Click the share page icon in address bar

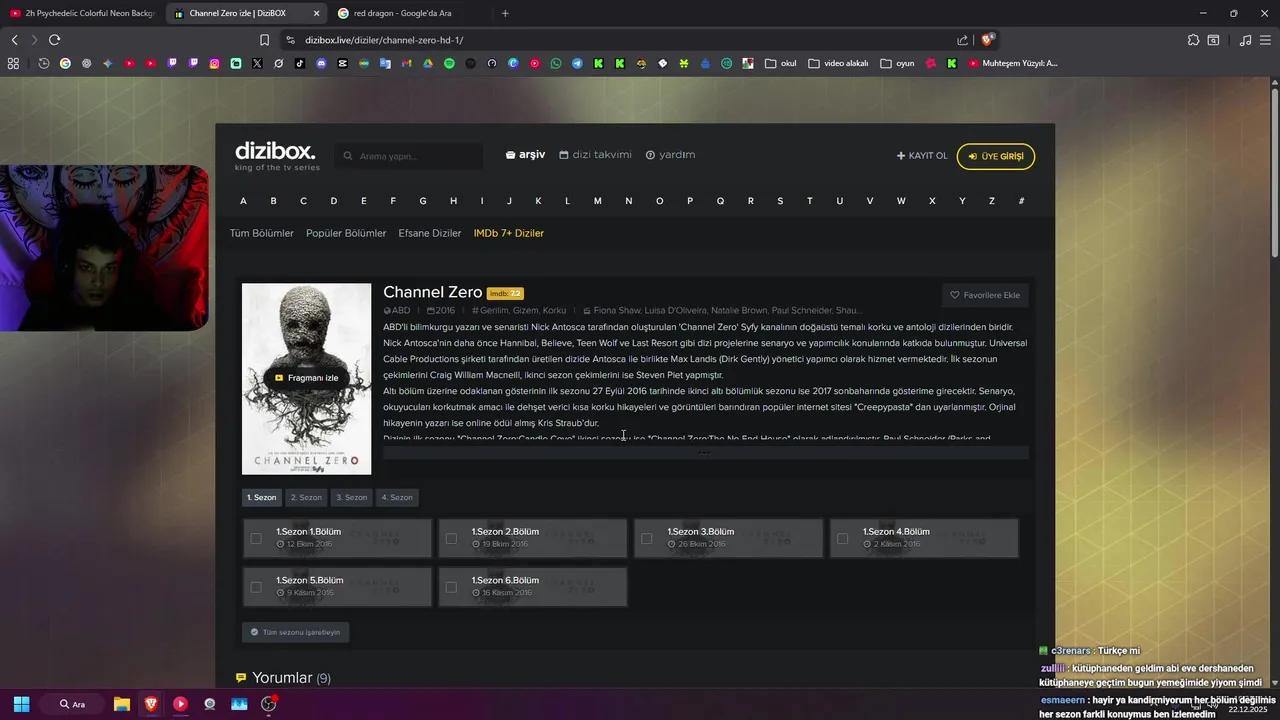point(962,40)
